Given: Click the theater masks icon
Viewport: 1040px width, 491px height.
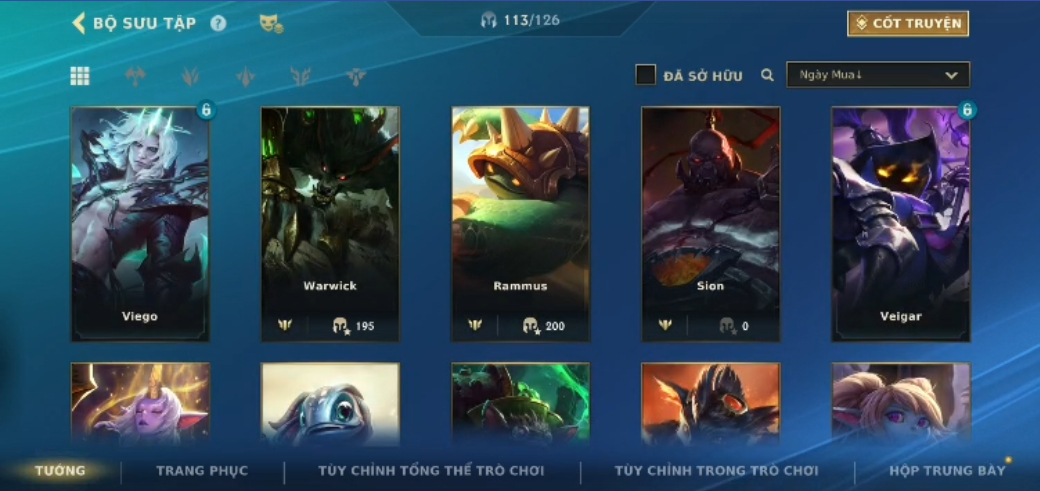Looking at the screenshot, I should point(271,24).
